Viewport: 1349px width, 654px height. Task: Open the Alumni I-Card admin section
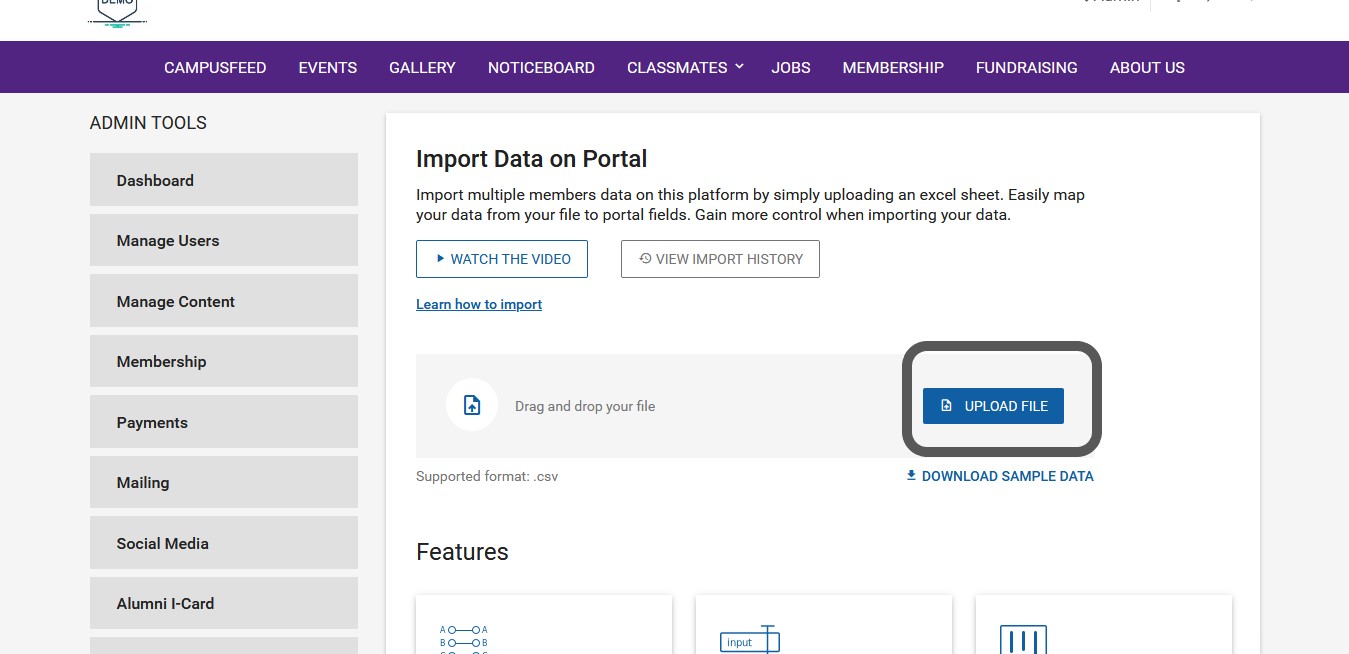224,603
